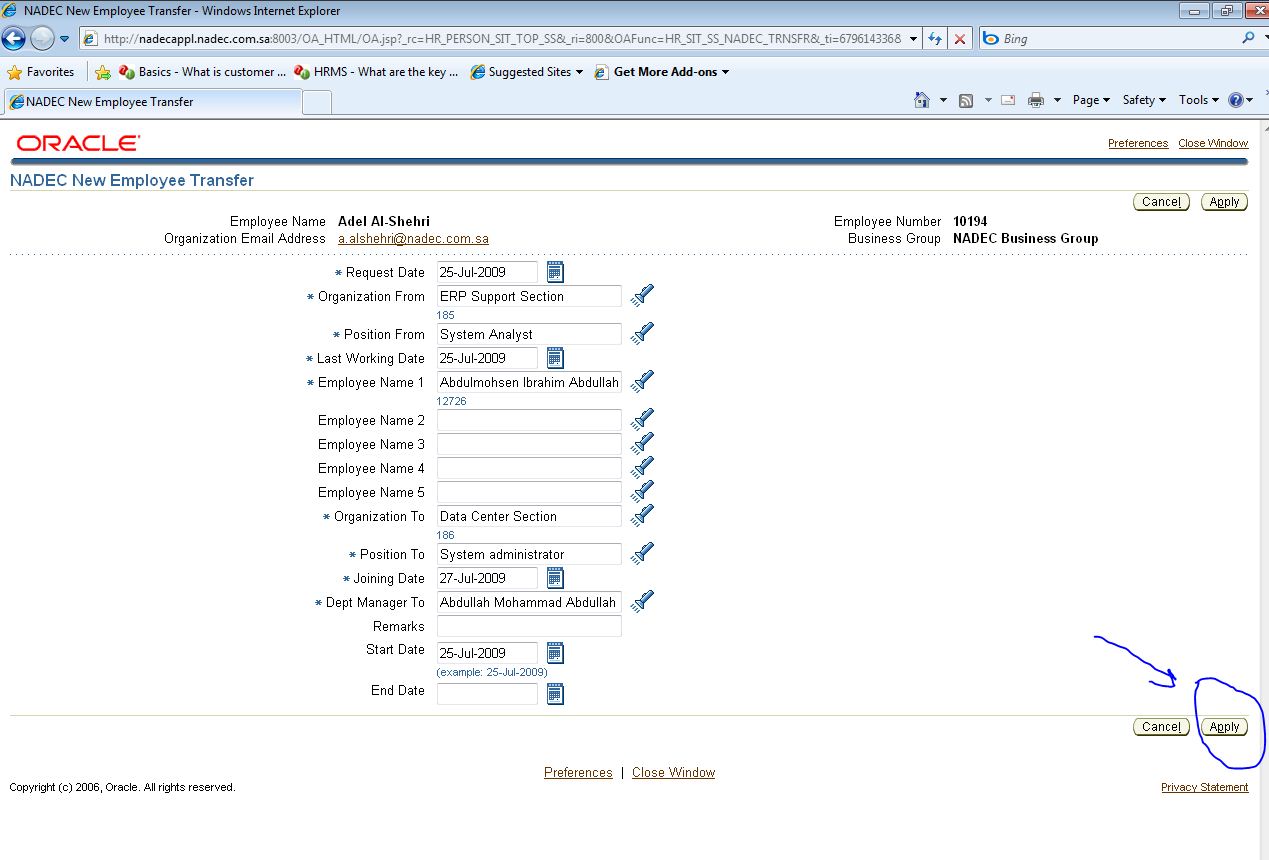
Task: Open the top Preferences link
Action: pyautogui.click(x=1138, y=143)
